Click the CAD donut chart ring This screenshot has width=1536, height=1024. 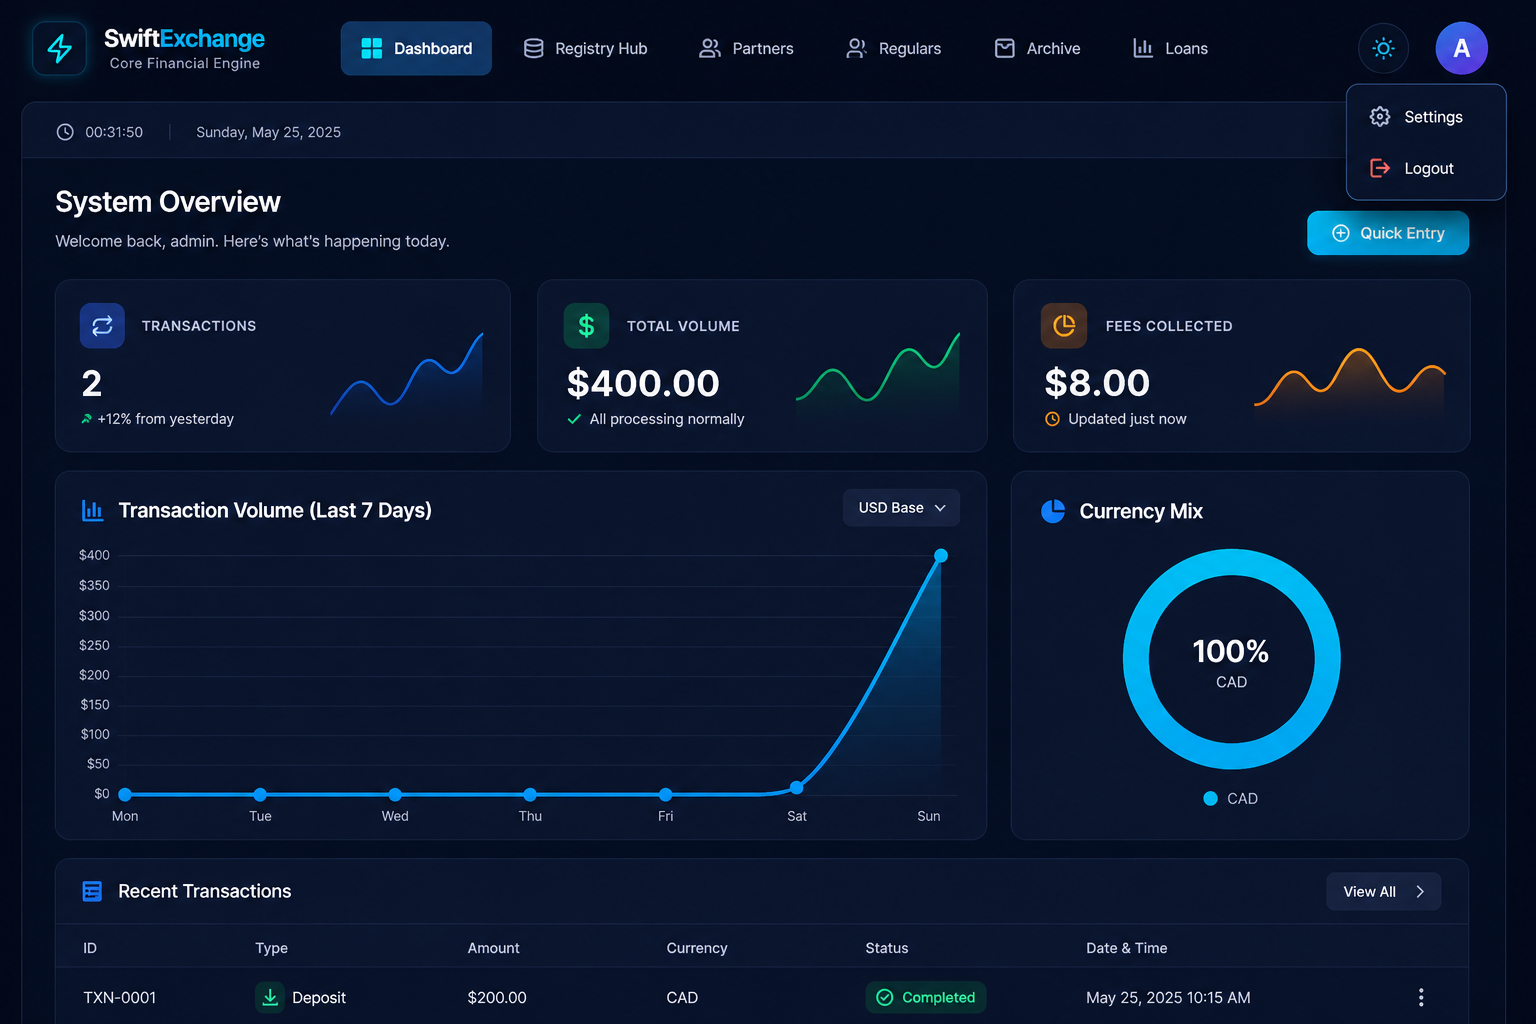tap(1232, 561)
